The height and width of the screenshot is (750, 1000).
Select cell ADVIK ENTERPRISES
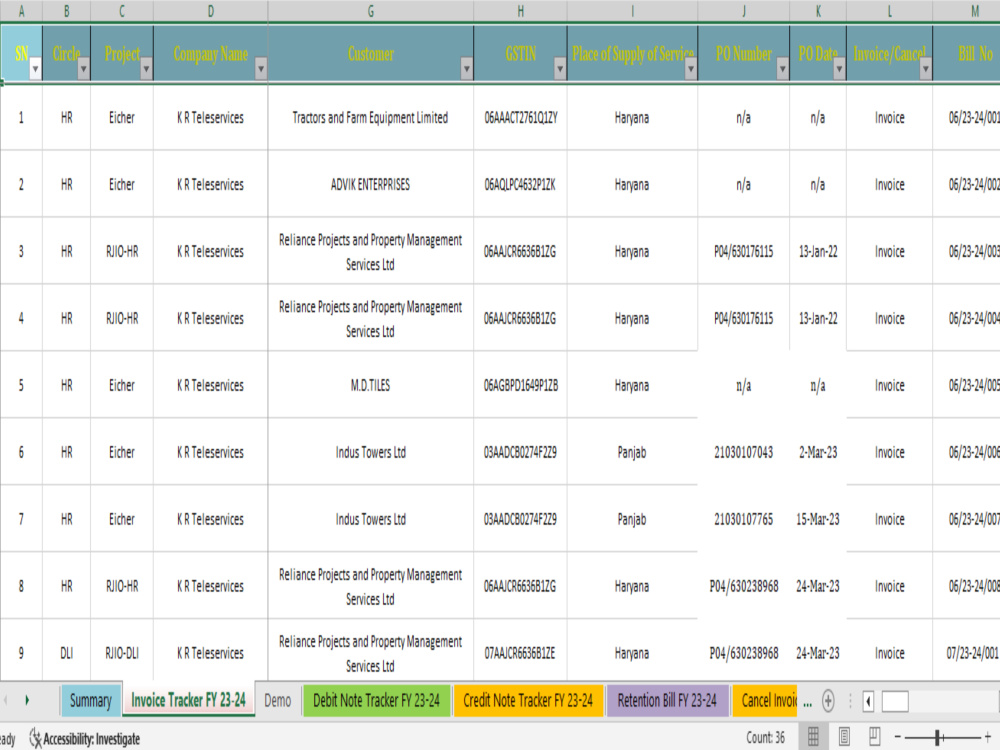click(371, 184)
